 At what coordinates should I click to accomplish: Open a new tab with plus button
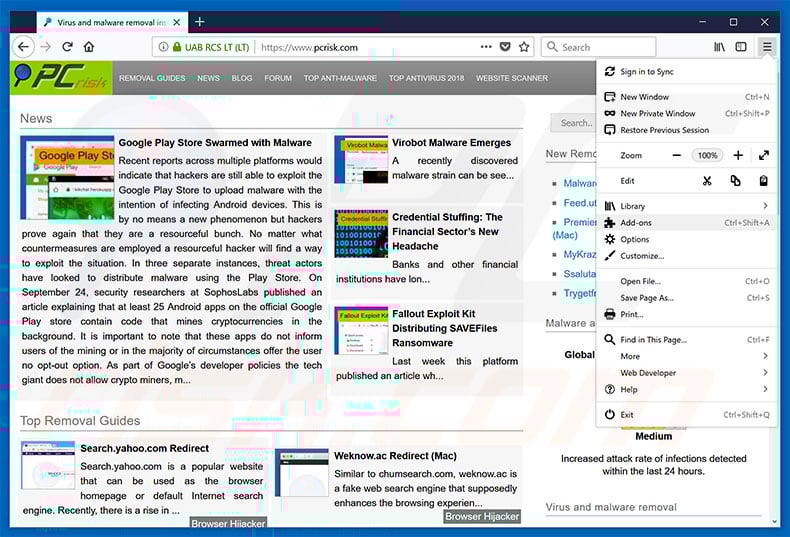click(x=200, y=22)
